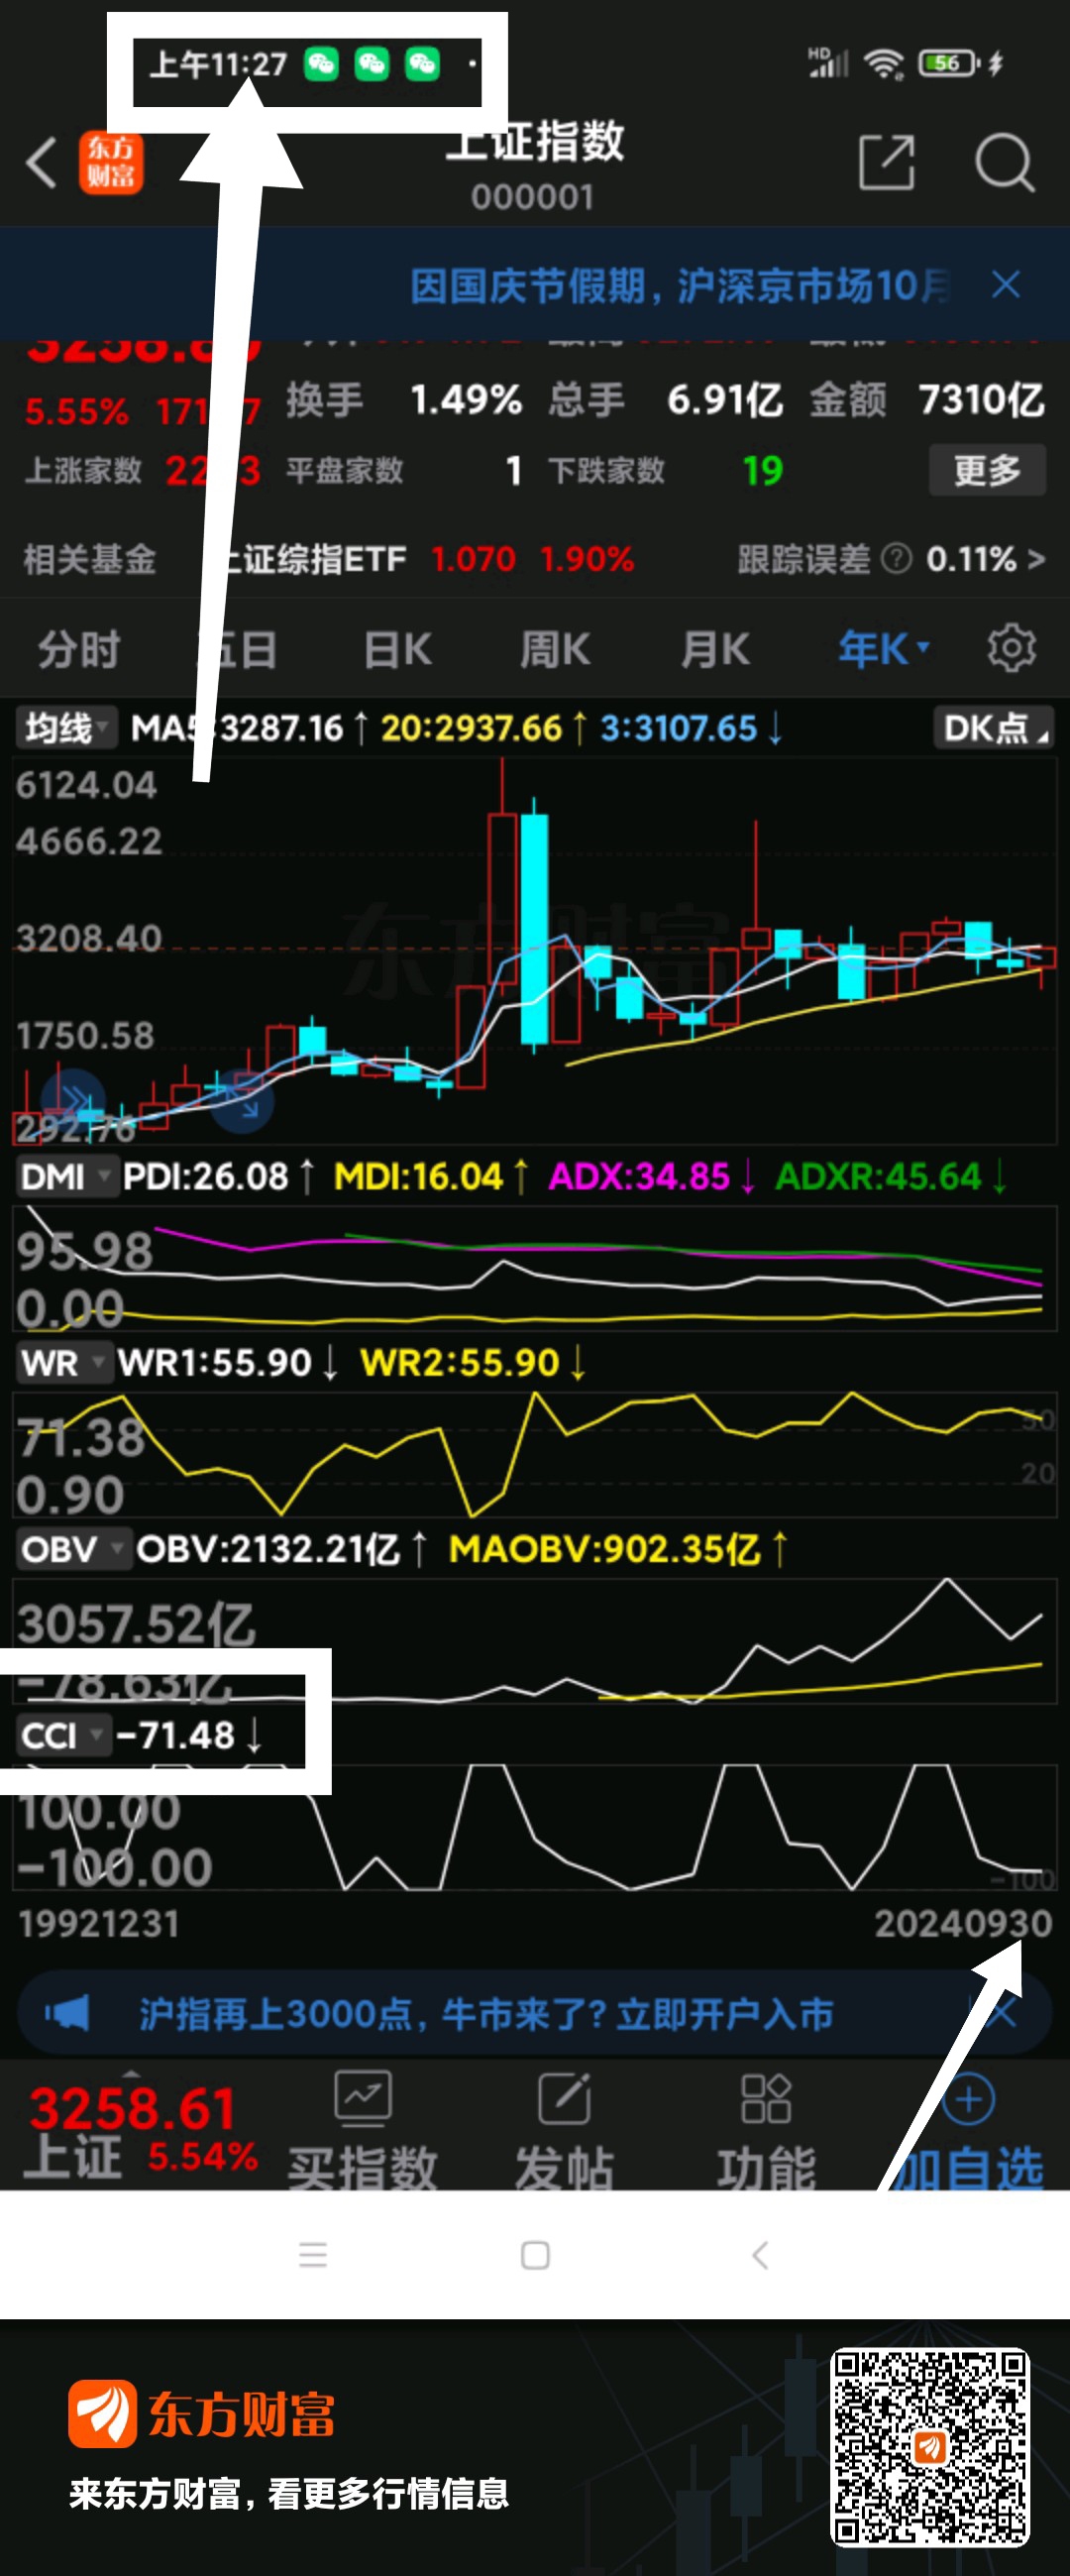Screen dimensions: 1070x2576
Task: Tap ADX:34.85 value
Action: (x=652, y=1176)
